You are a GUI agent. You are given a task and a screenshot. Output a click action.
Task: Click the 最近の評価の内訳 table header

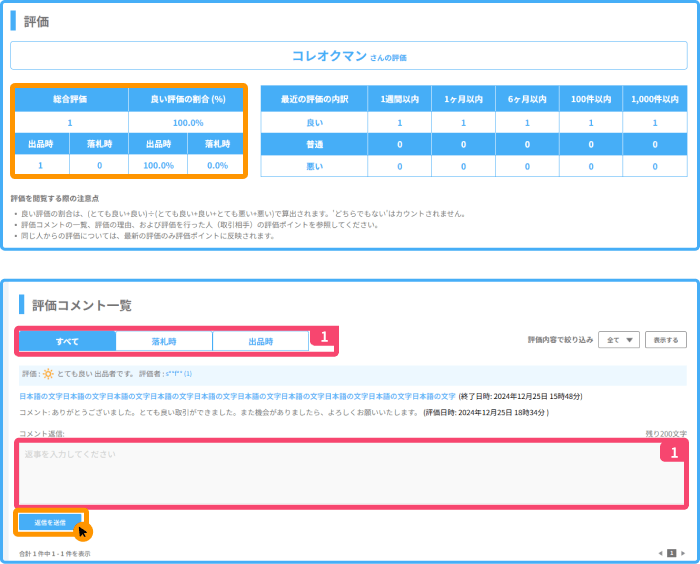click(x=314, y=99)
